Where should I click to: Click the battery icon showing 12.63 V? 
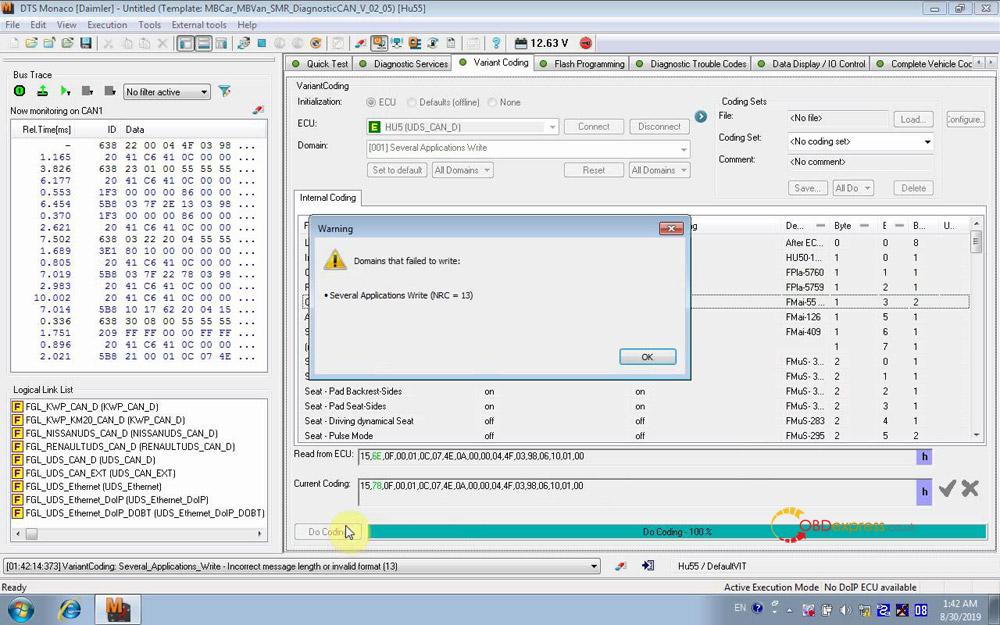point(521,43)
